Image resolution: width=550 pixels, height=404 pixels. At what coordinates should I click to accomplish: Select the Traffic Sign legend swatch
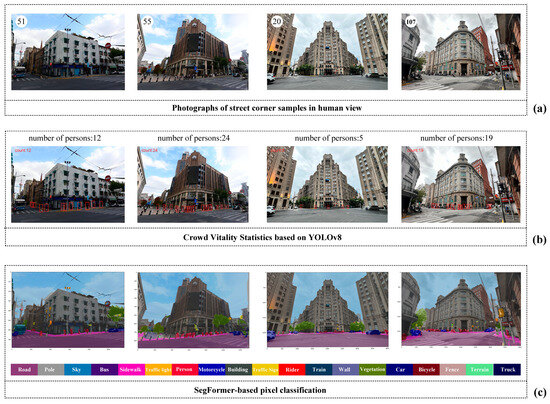pos(266,370)
